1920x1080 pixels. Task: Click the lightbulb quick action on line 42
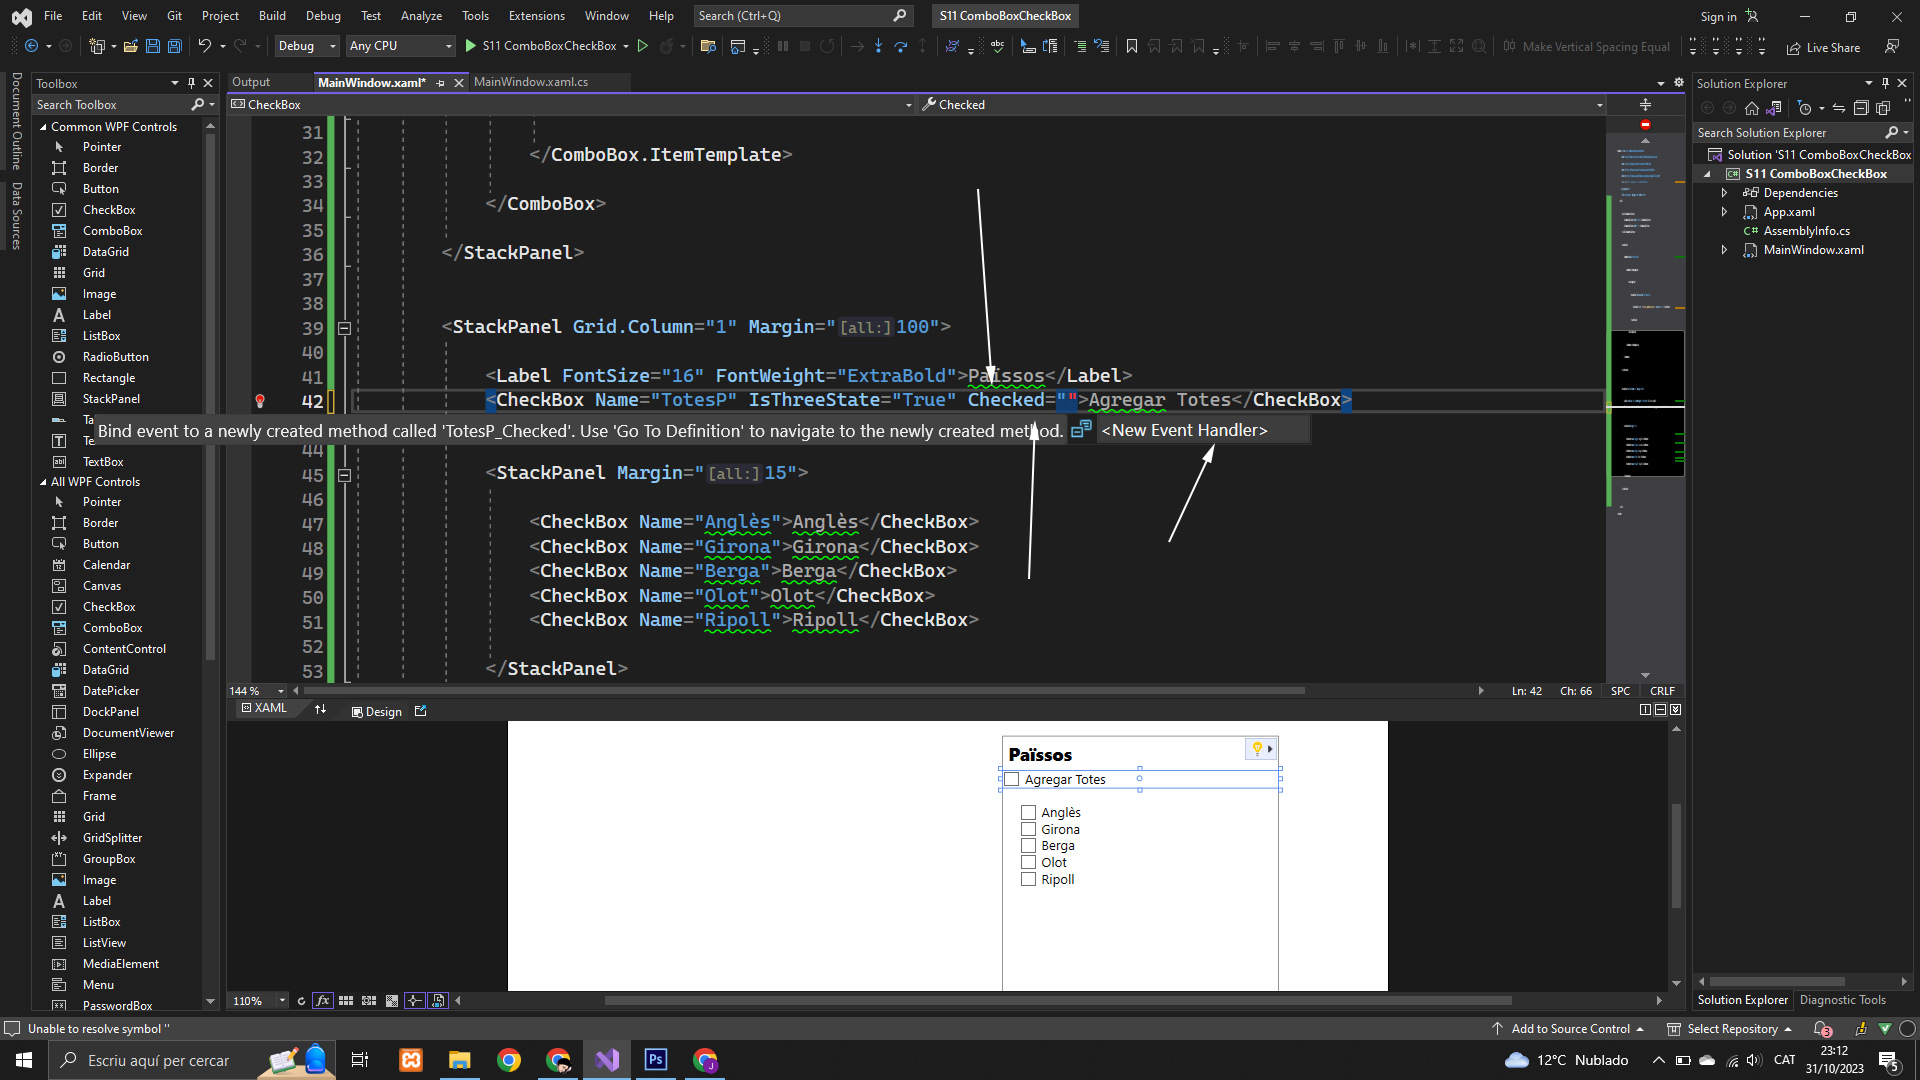pyautogui.click(x=260, y=401)
